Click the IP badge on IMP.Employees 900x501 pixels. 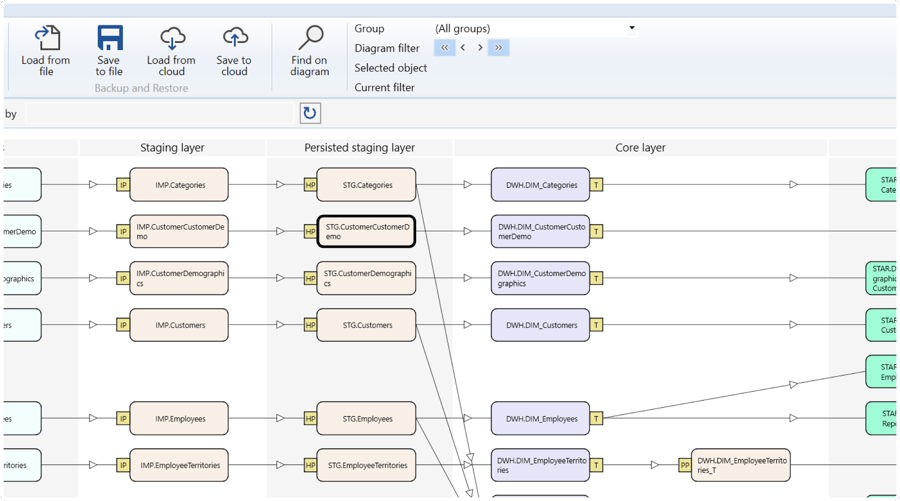point(123,418)
